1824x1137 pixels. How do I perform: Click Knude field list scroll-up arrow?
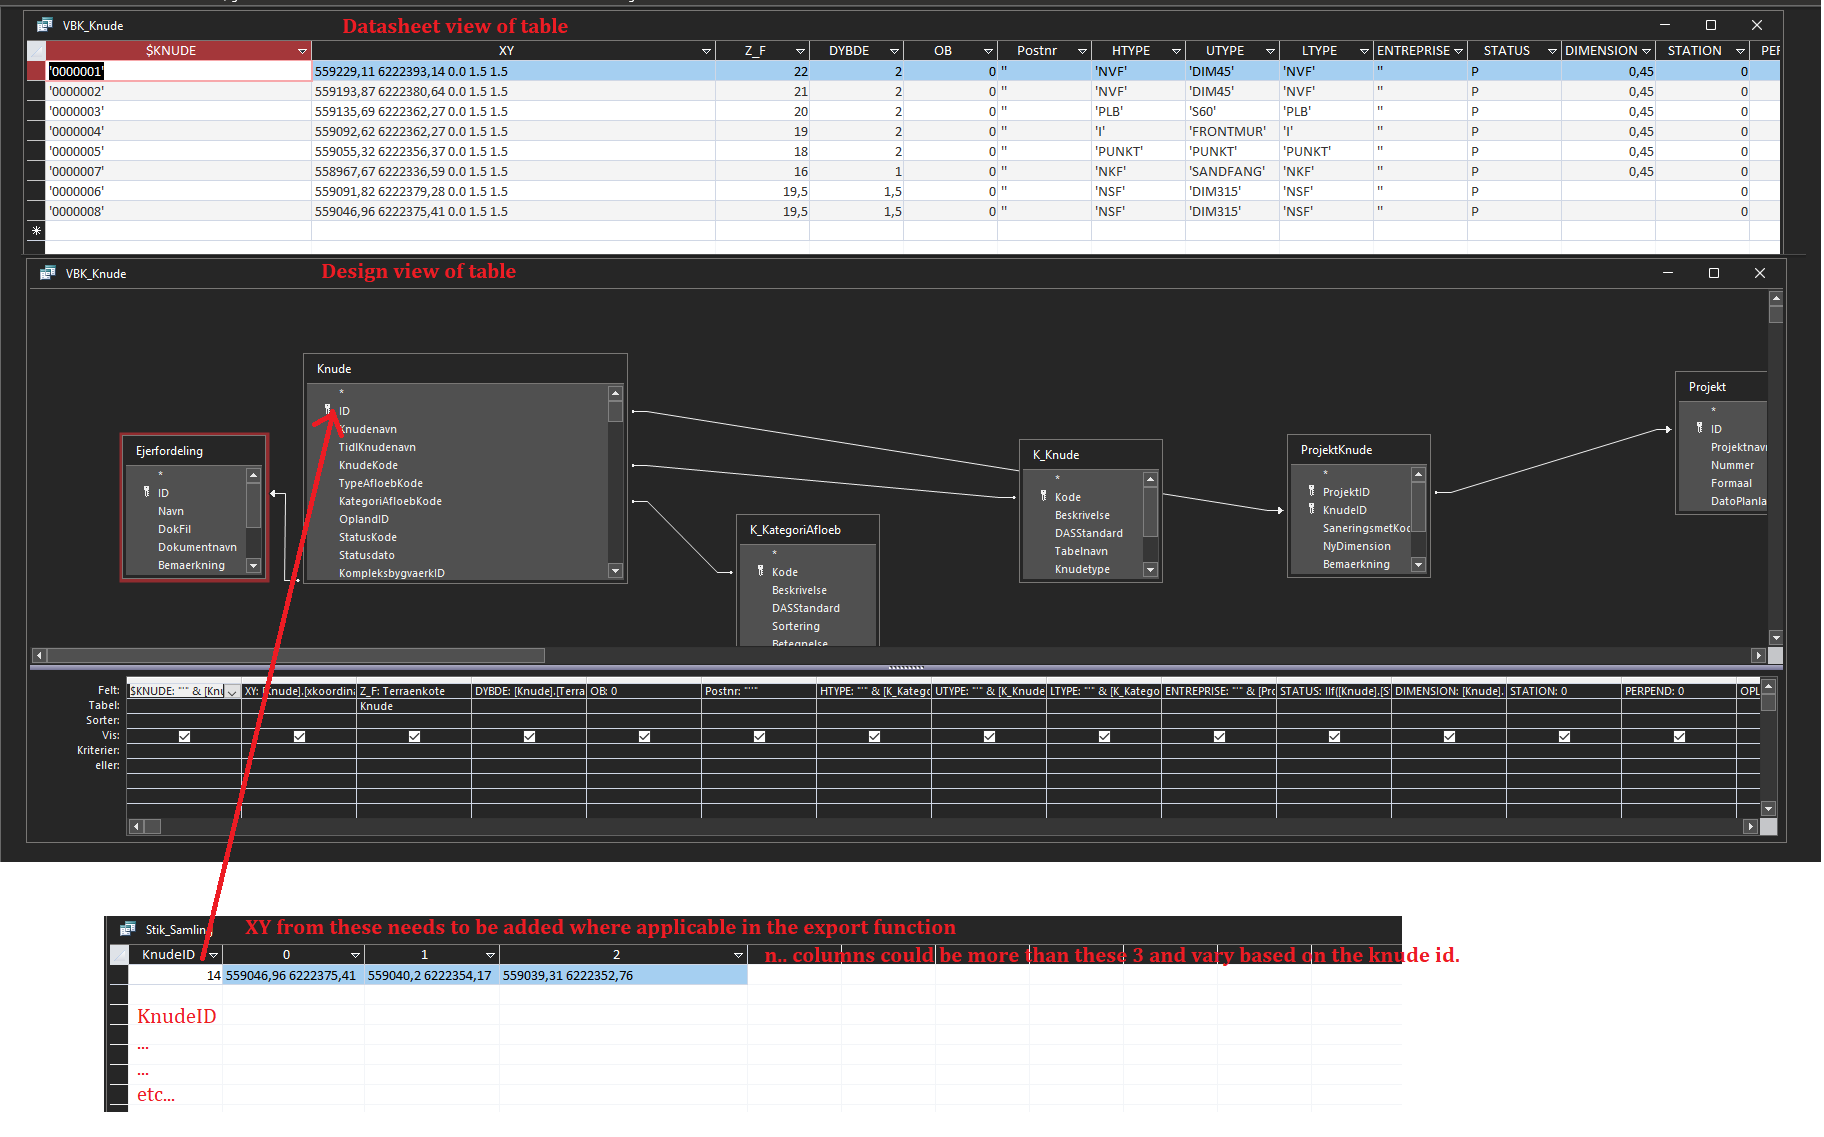pyautogui.click(x=615, y=393)
